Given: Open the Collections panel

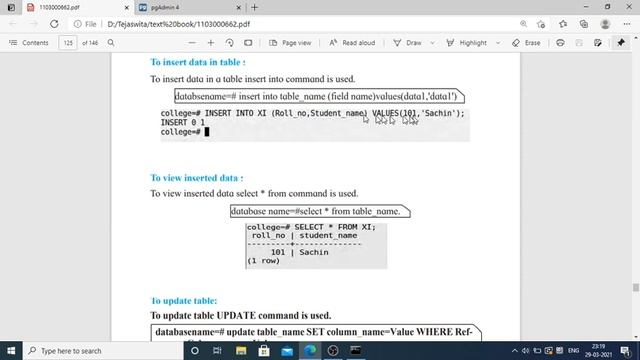Looking at the screenshot, I should tap(584, 24).
